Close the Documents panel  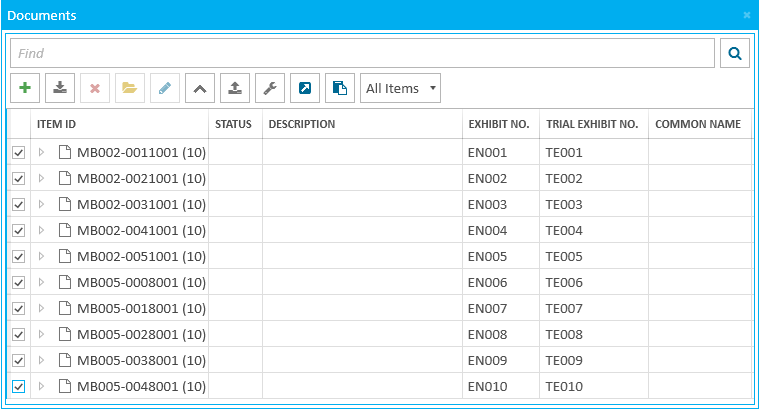click(x=747, y=16)
